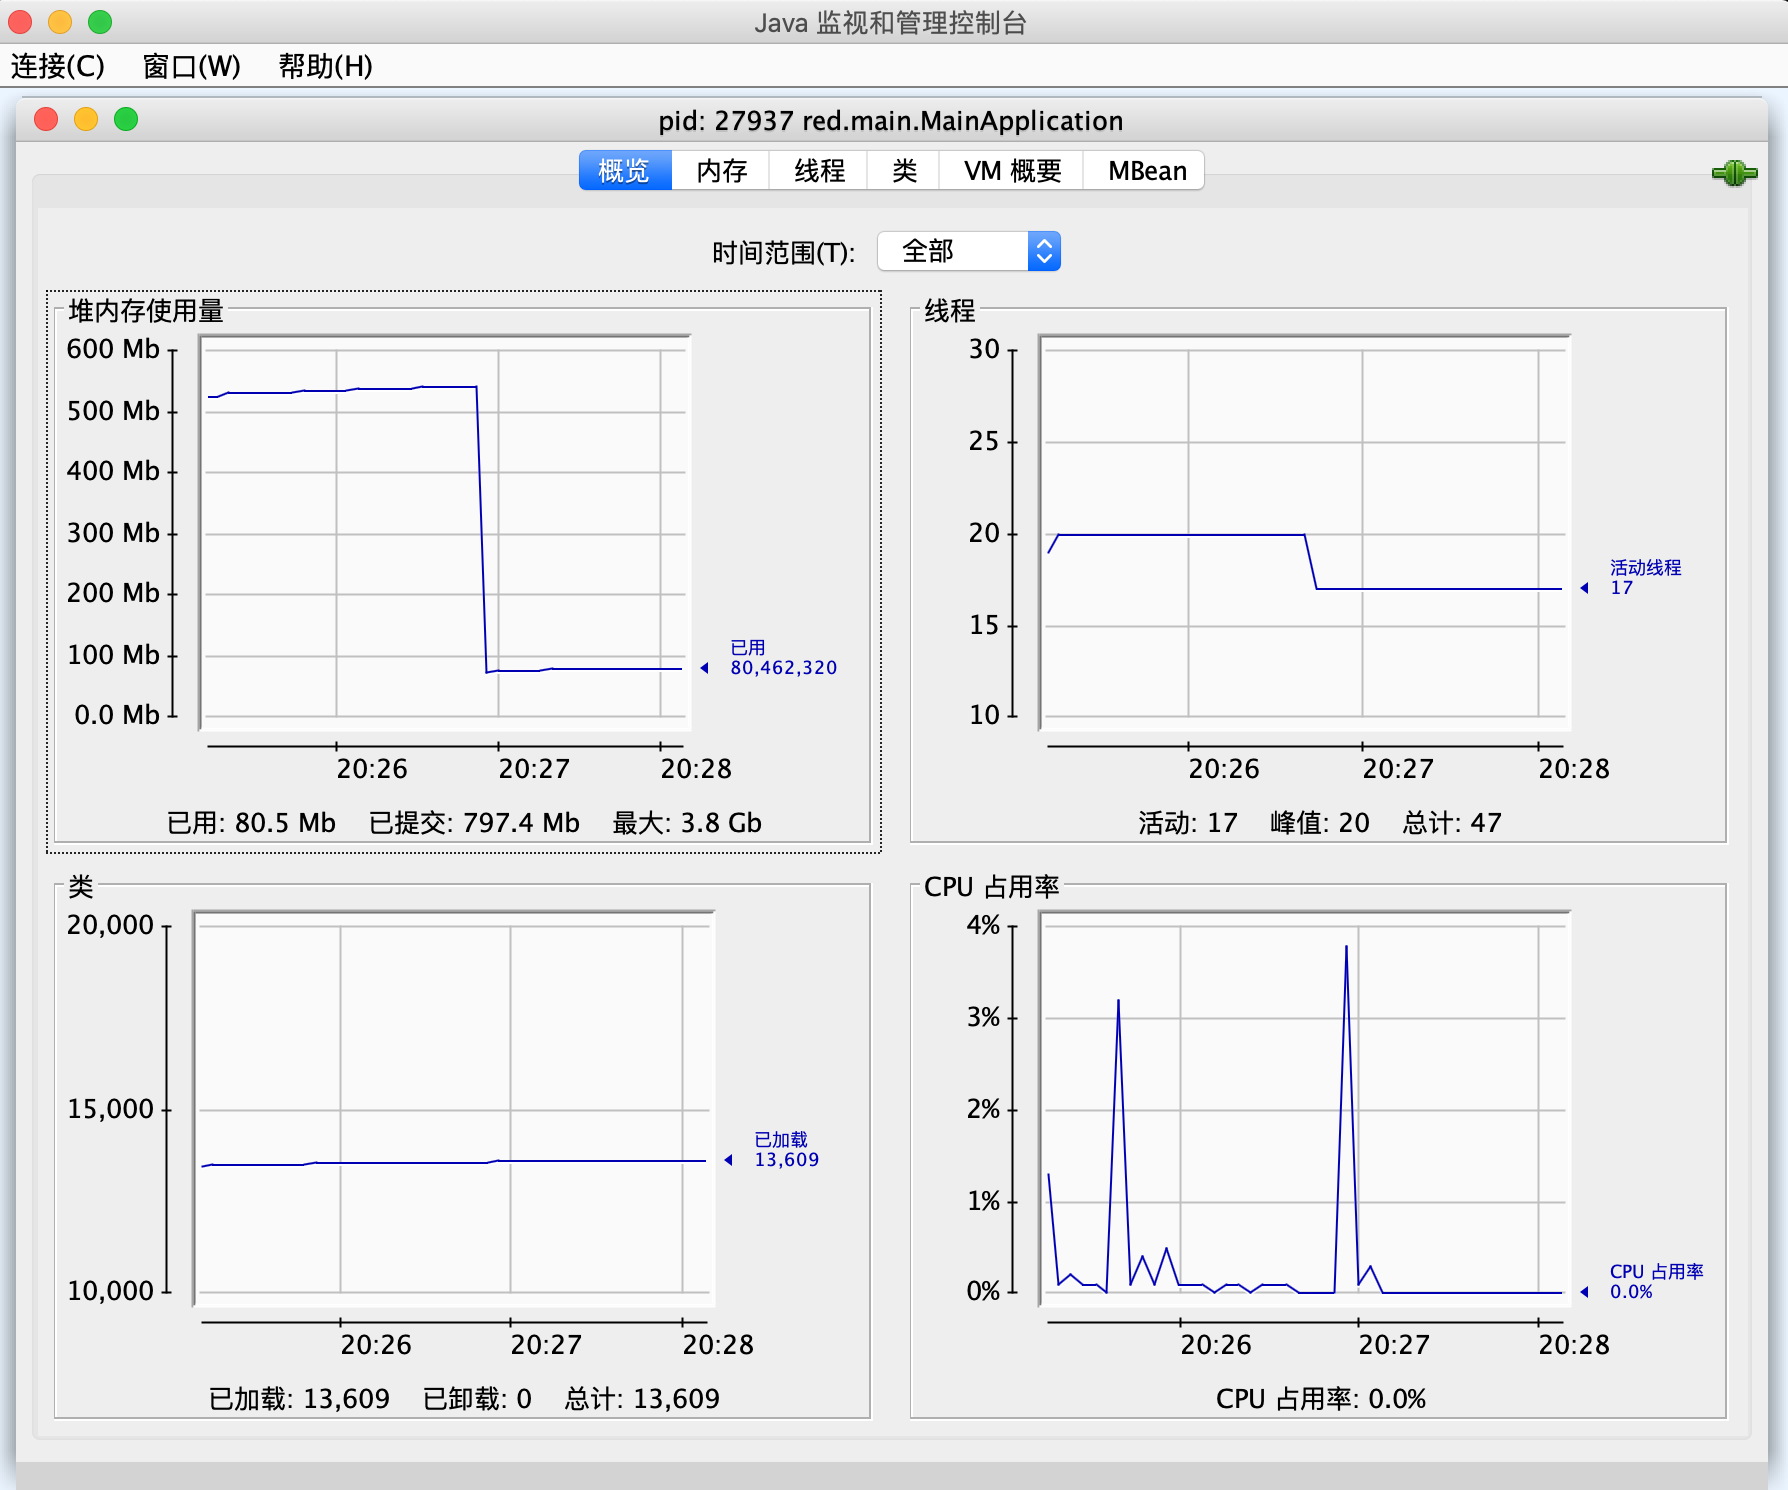Open the 窗口(W) menu
Viewport: 1788px width, 1490px height.
coord(191,66)
